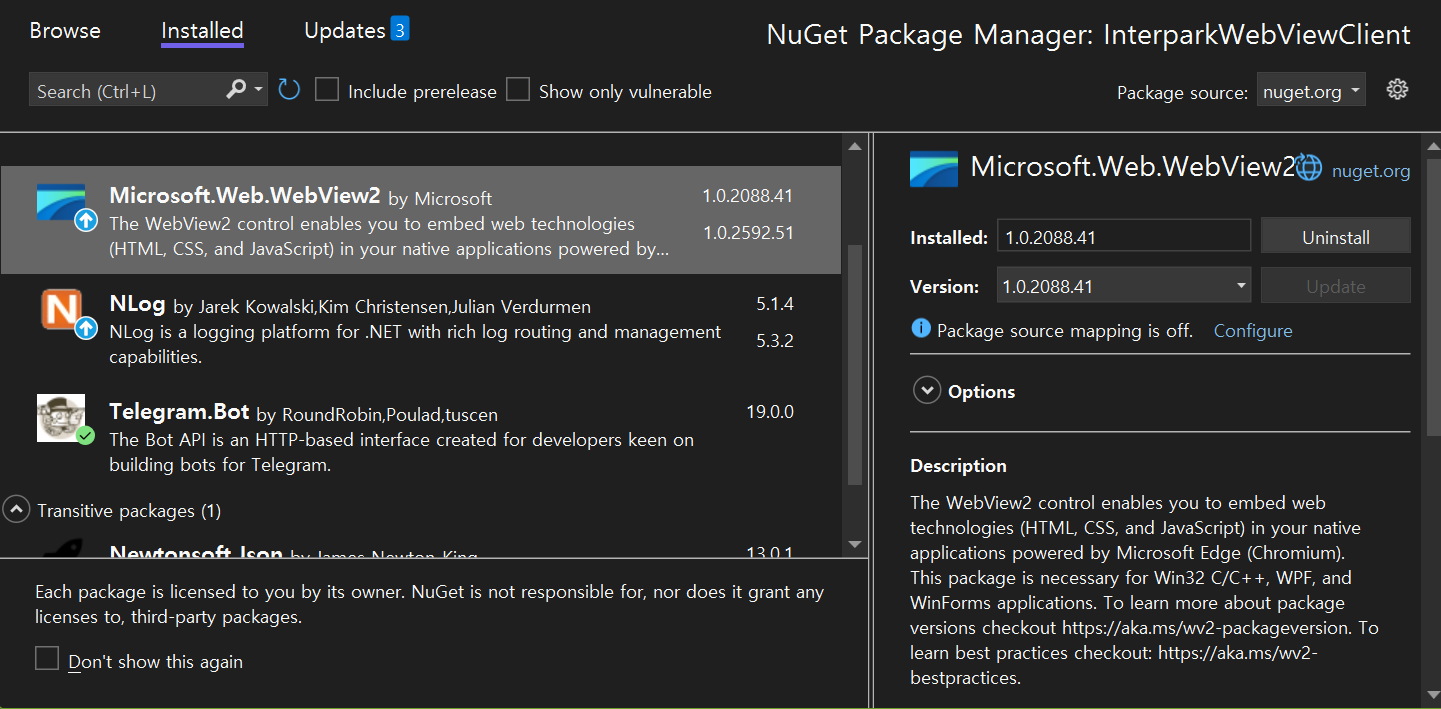Click the WebView2 logo in the details pane
The height and width of the screenshot is (709, 1441).
coord(934,169)
